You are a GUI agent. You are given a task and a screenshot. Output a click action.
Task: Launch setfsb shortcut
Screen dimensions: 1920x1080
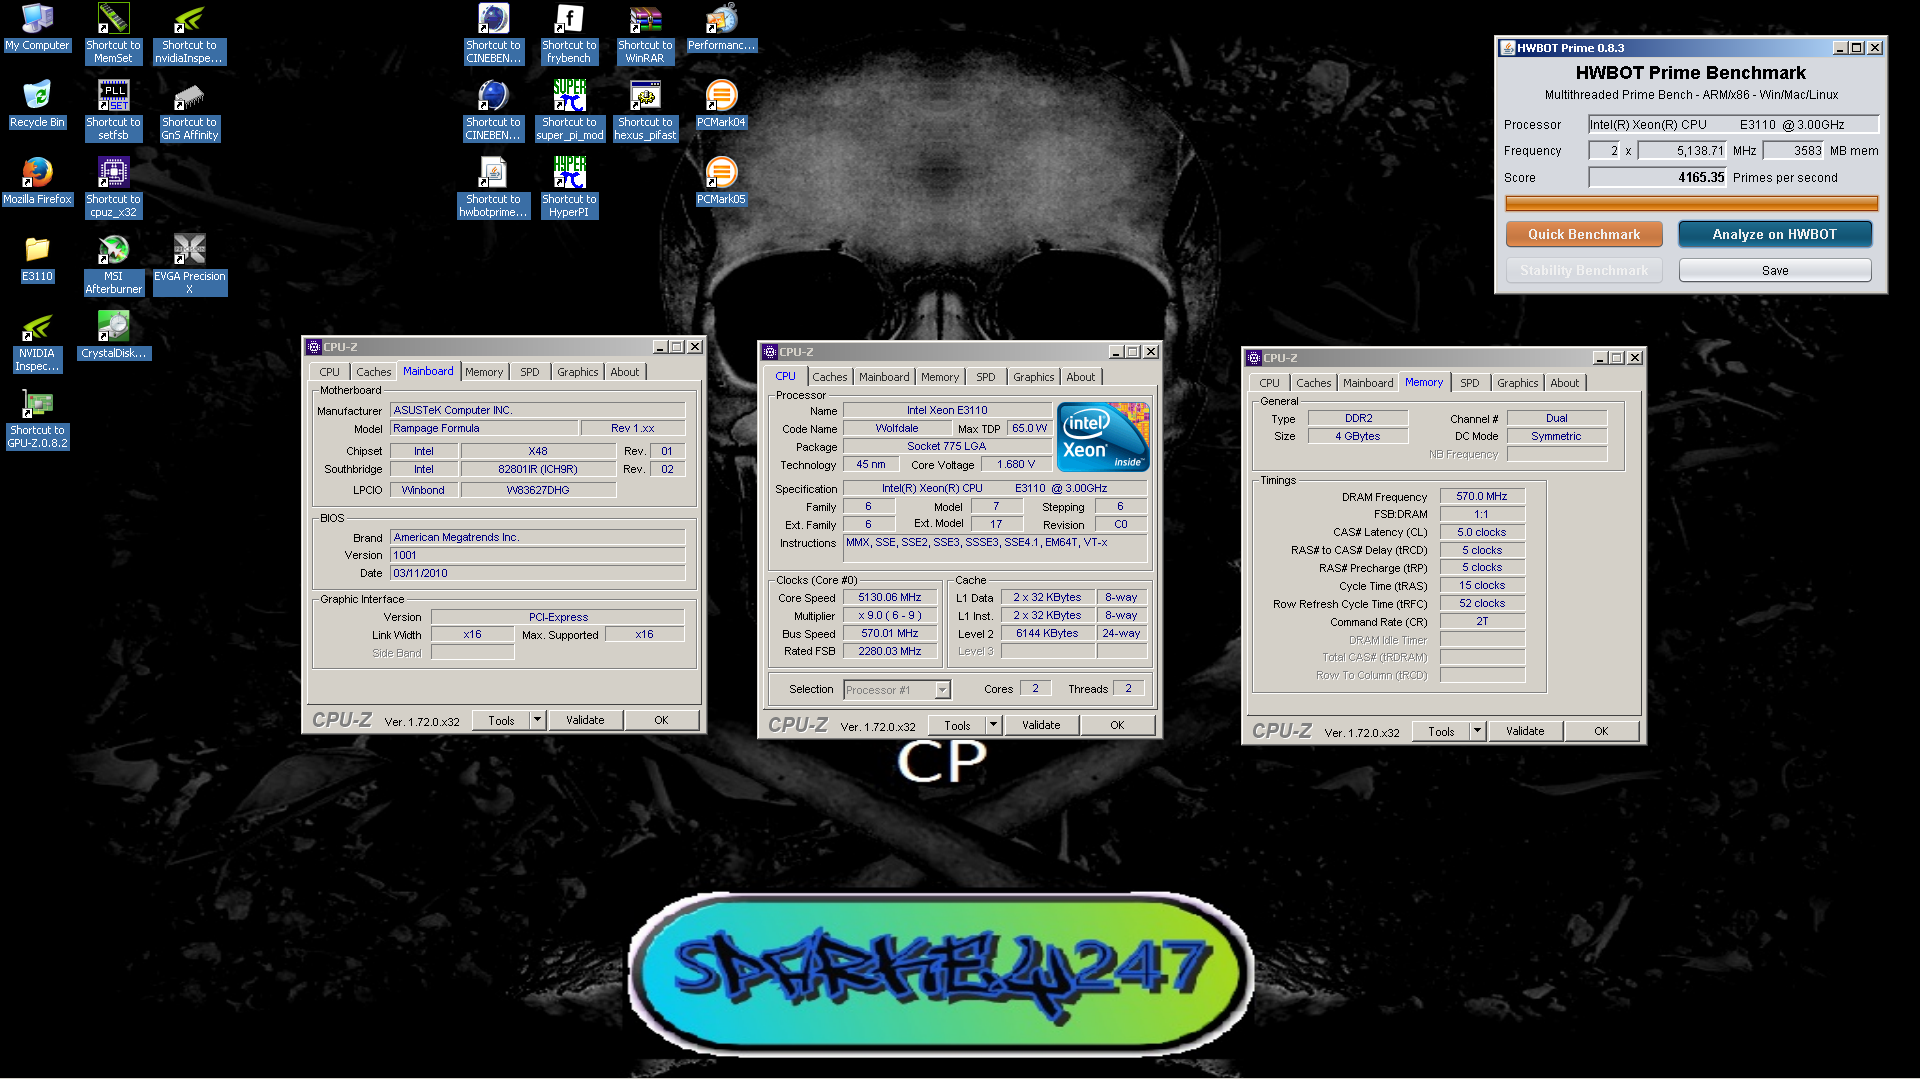click(113, 110)
